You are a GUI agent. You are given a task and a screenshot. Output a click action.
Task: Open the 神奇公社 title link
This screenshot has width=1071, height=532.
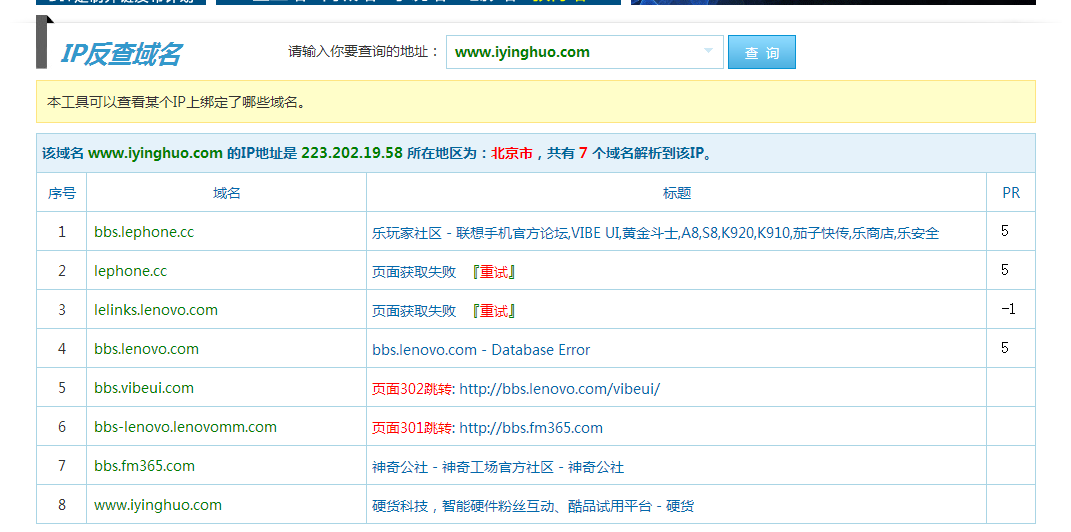click(498, 467)
